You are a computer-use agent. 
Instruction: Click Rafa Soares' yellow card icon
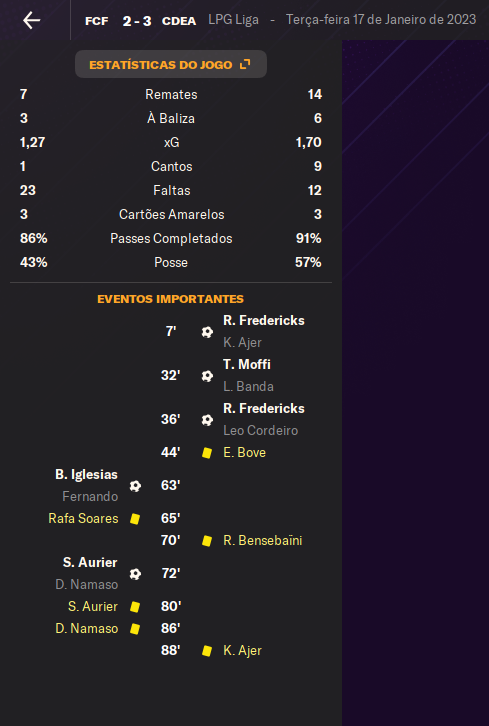tap(135, 519)
